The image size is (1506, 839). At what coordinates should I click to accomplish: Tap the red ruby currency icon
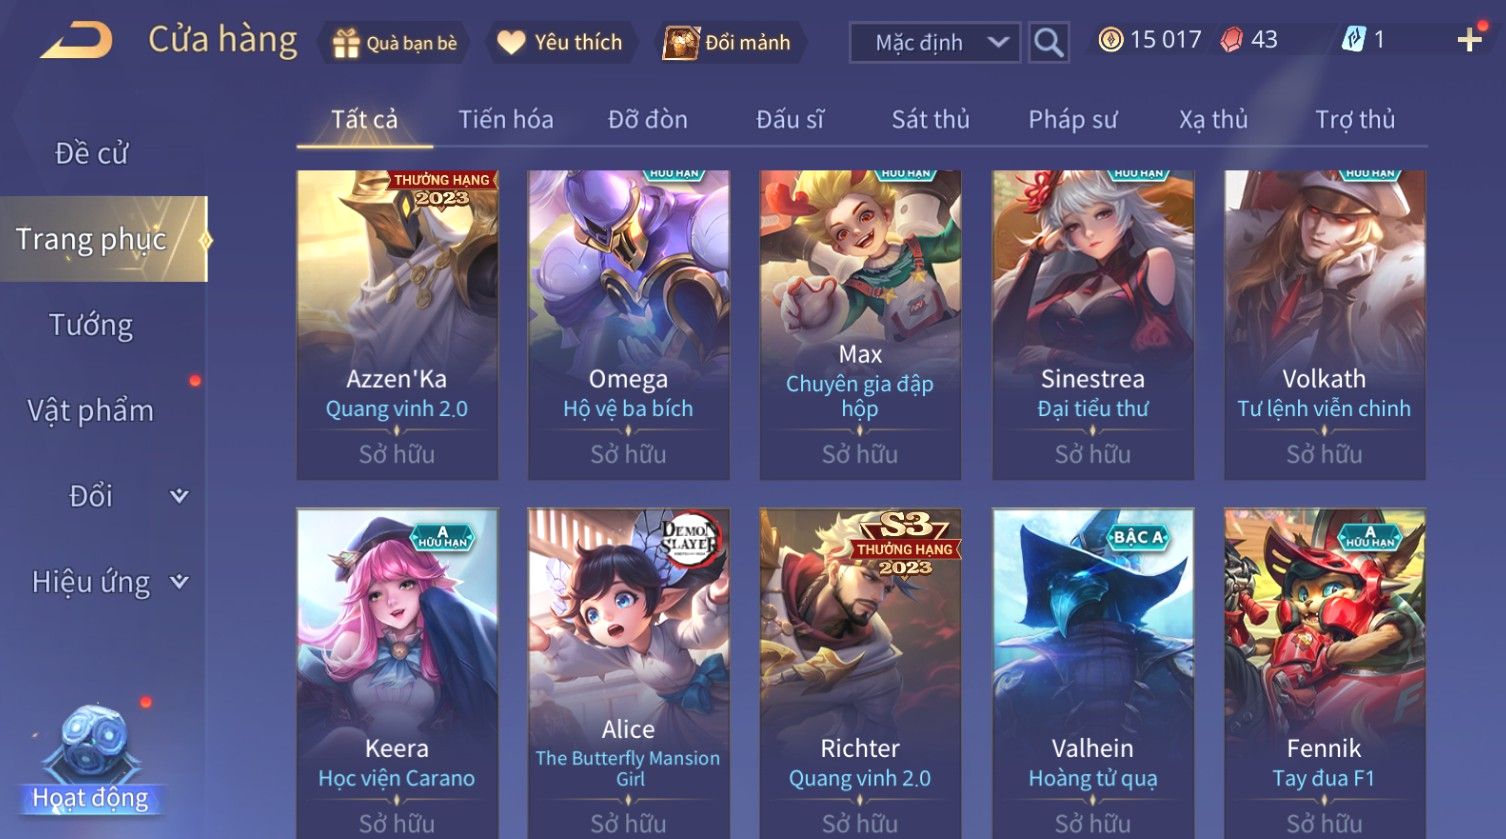pyautogui.click(x=1232, y=40)
